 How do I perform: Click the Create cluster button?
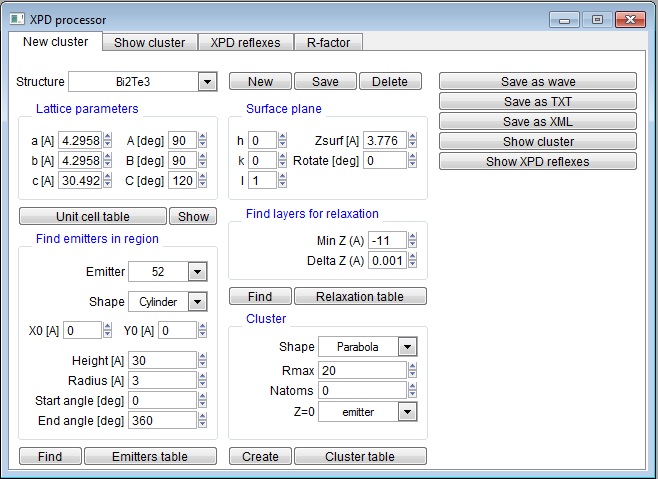point(260,456)
